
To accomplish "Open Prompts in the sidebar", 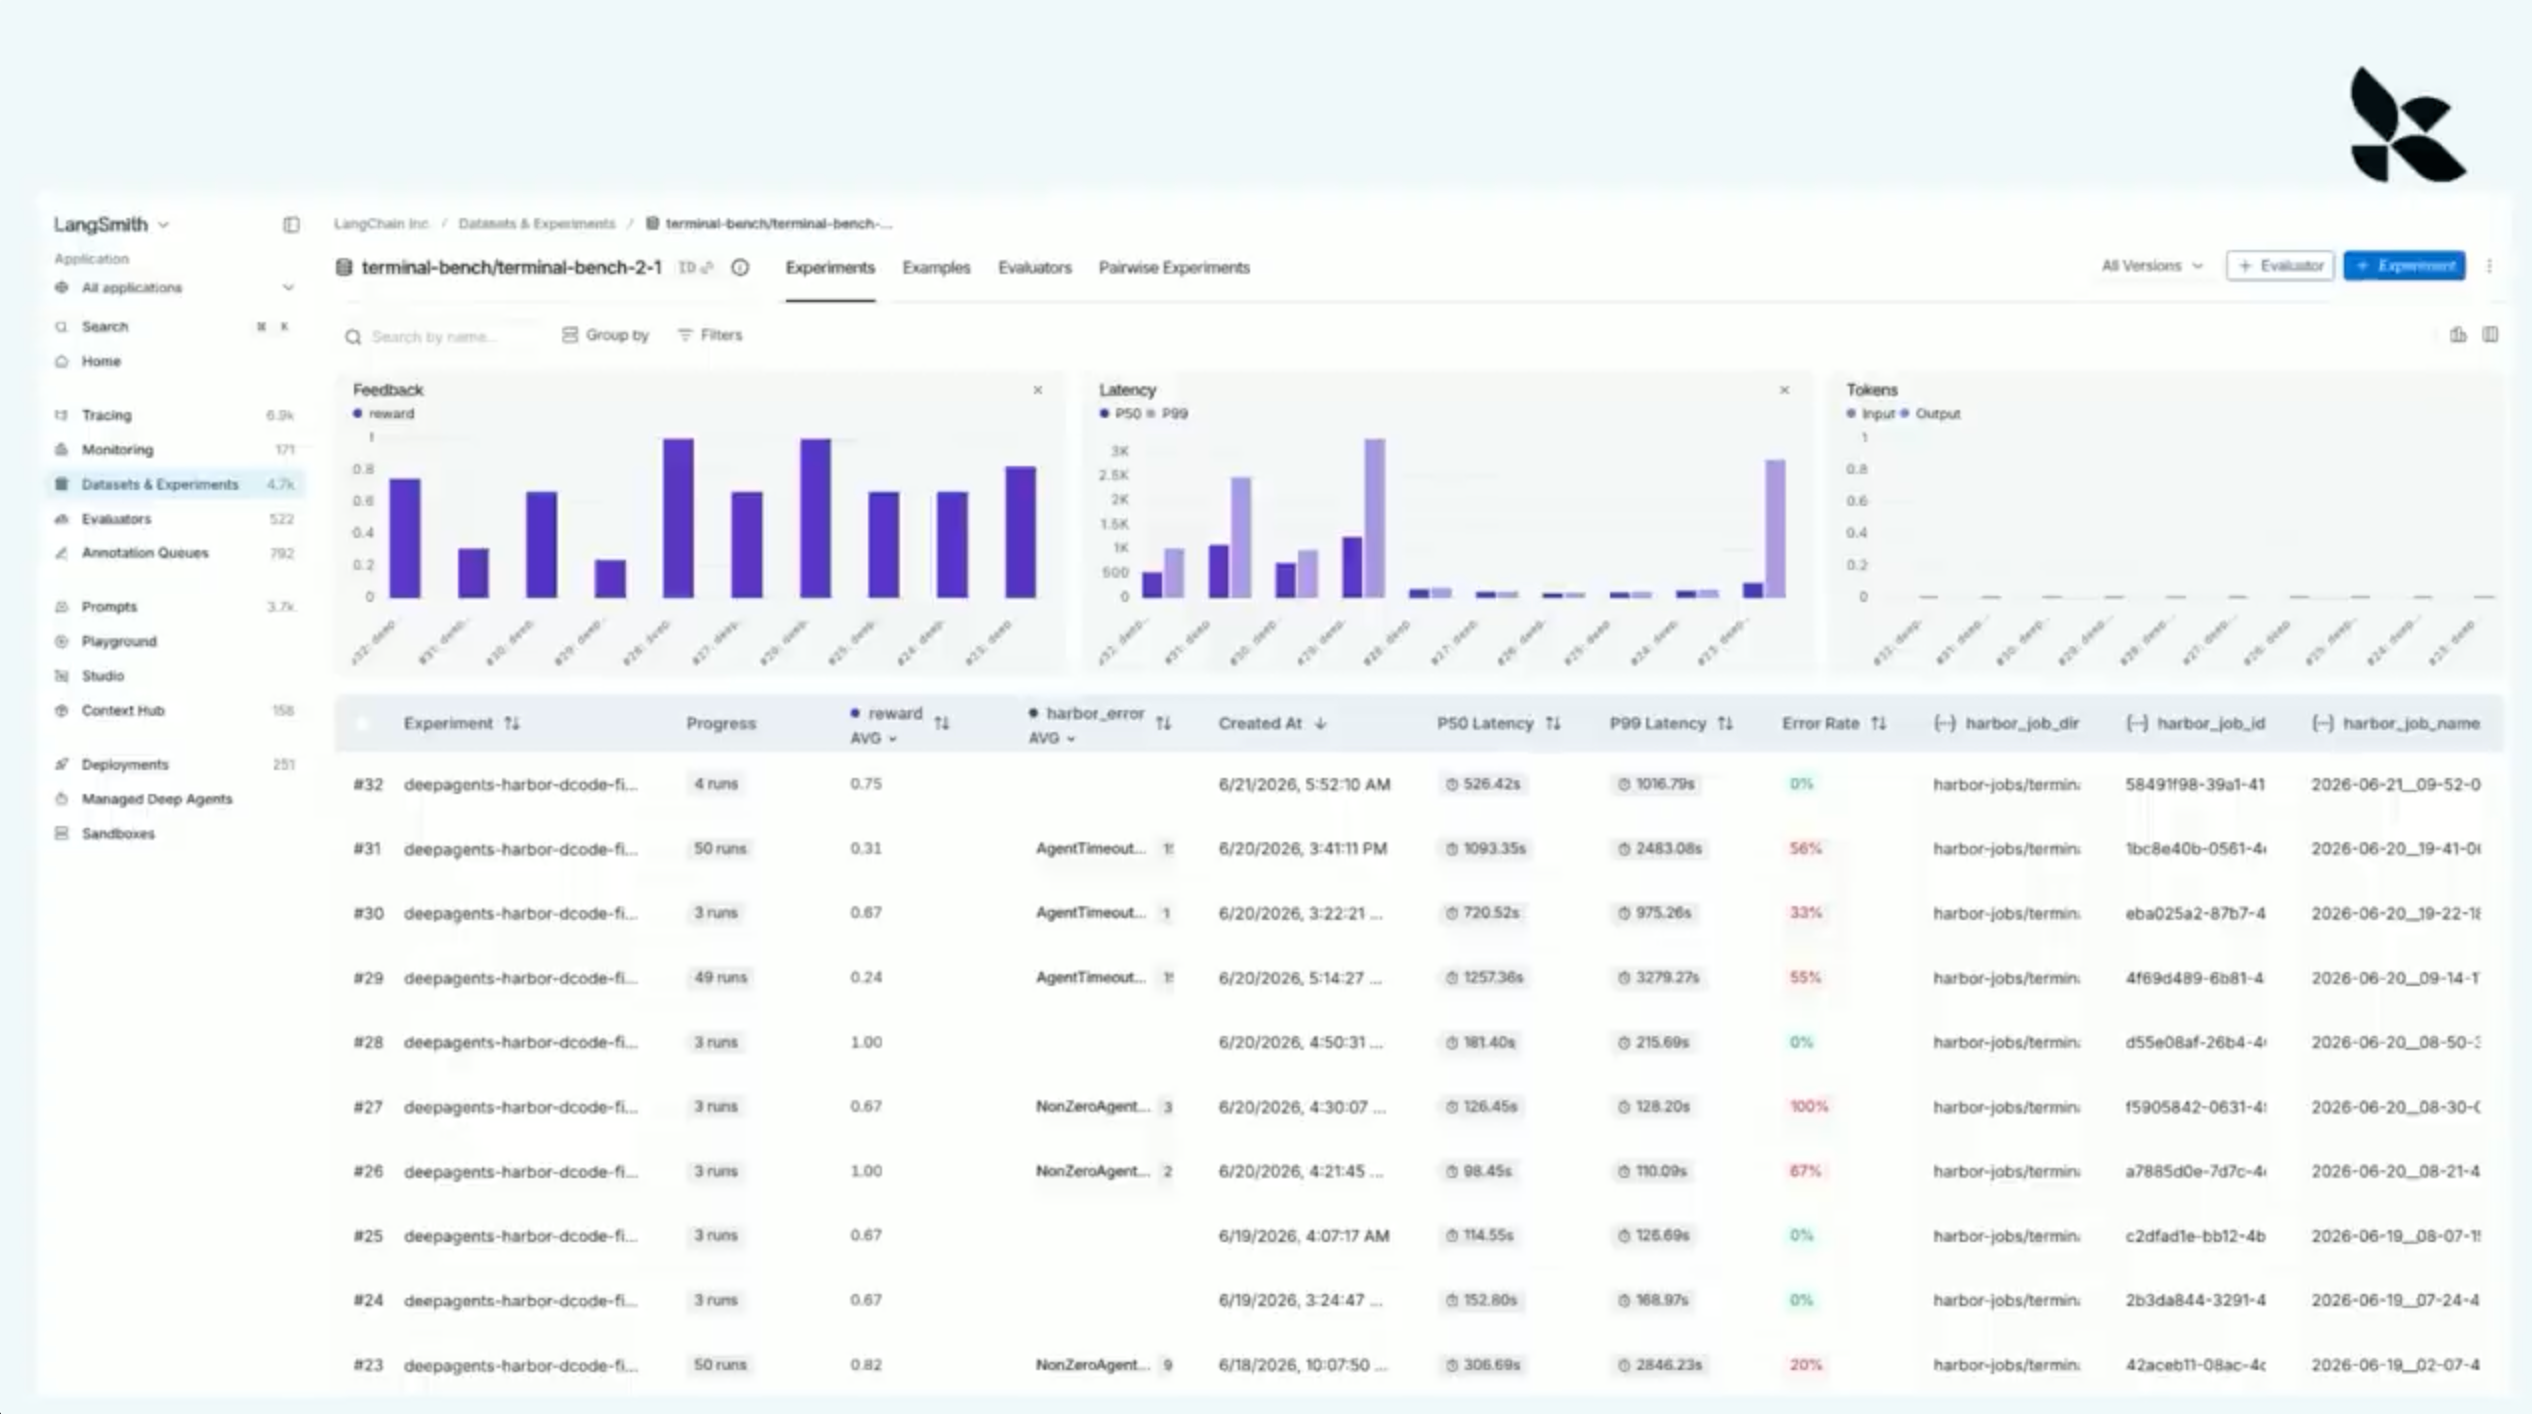I will (109, 607).
